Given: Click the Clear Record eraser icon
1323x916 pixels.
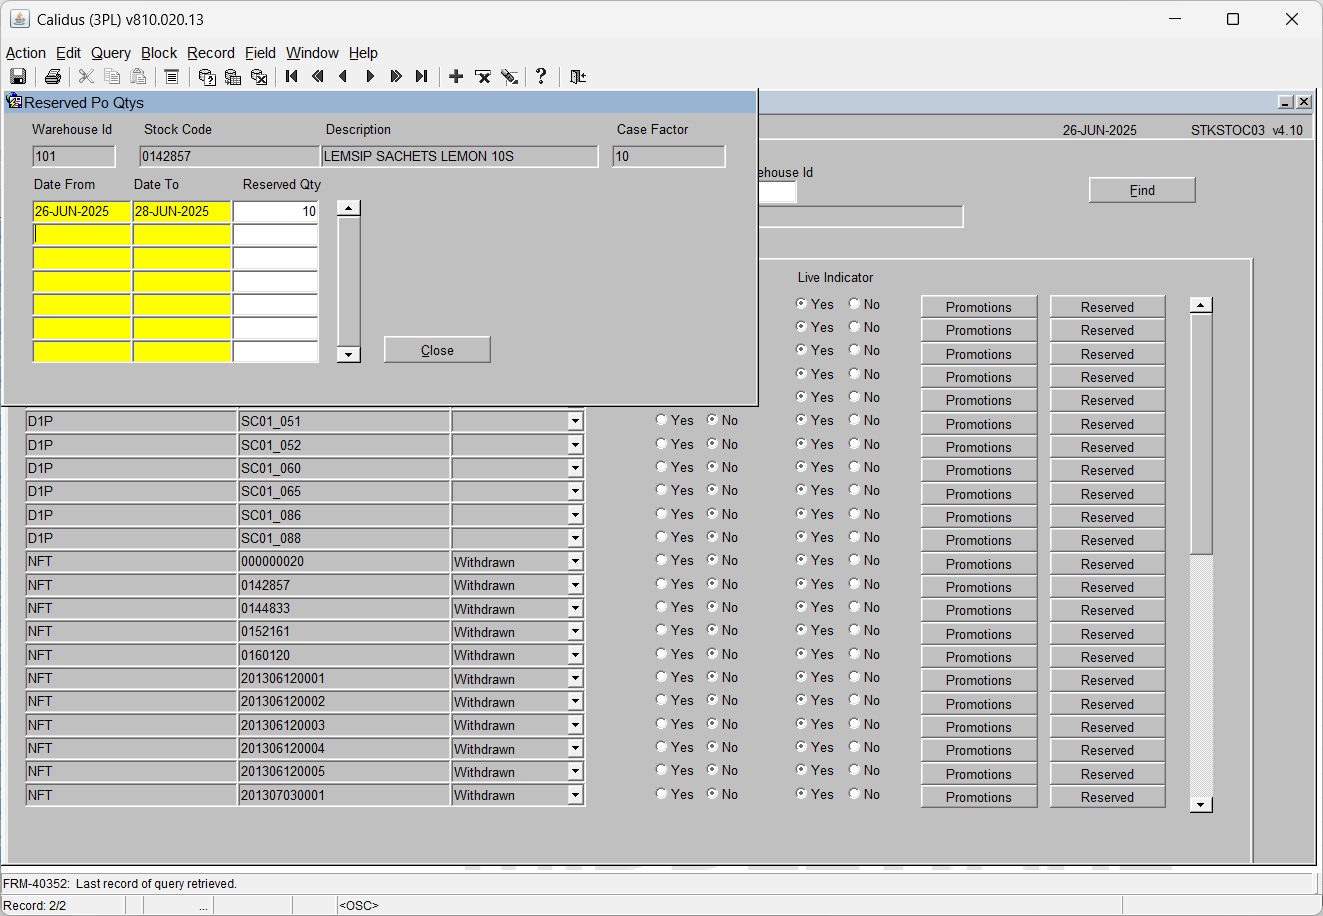Looking at the screenshot, I should pos(509,77).
